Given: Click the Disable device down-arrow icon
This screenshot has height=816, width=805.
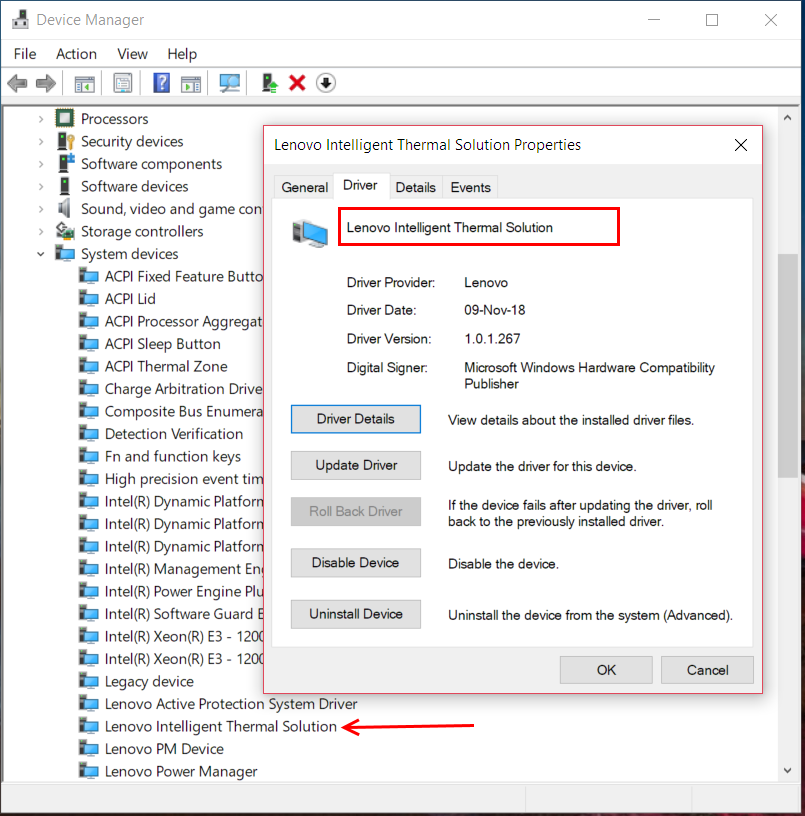Looking at the screenshot, I should (326, 83).
